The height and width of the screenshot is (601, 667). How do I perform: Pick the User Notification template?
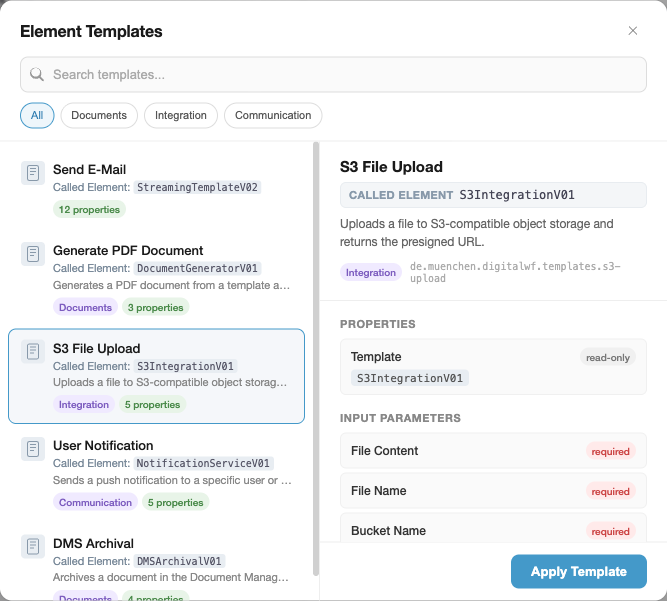157,473
